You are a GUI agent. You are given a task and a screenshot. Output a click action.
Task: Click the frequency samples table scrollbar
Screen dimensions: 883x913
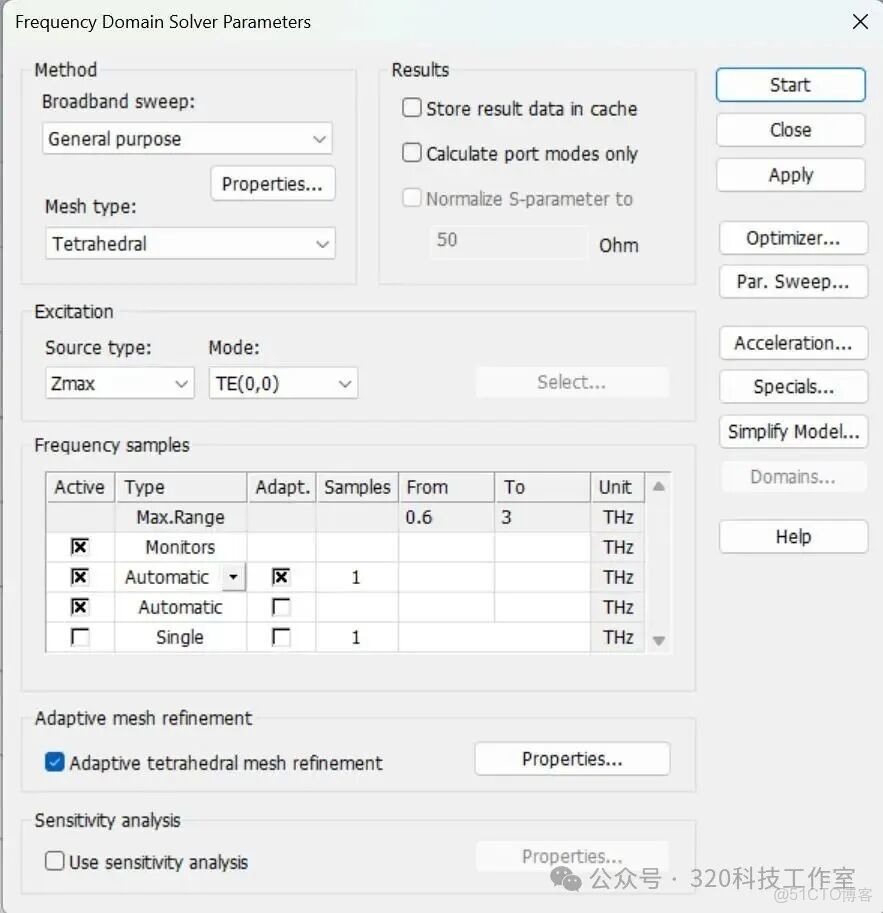658,560
